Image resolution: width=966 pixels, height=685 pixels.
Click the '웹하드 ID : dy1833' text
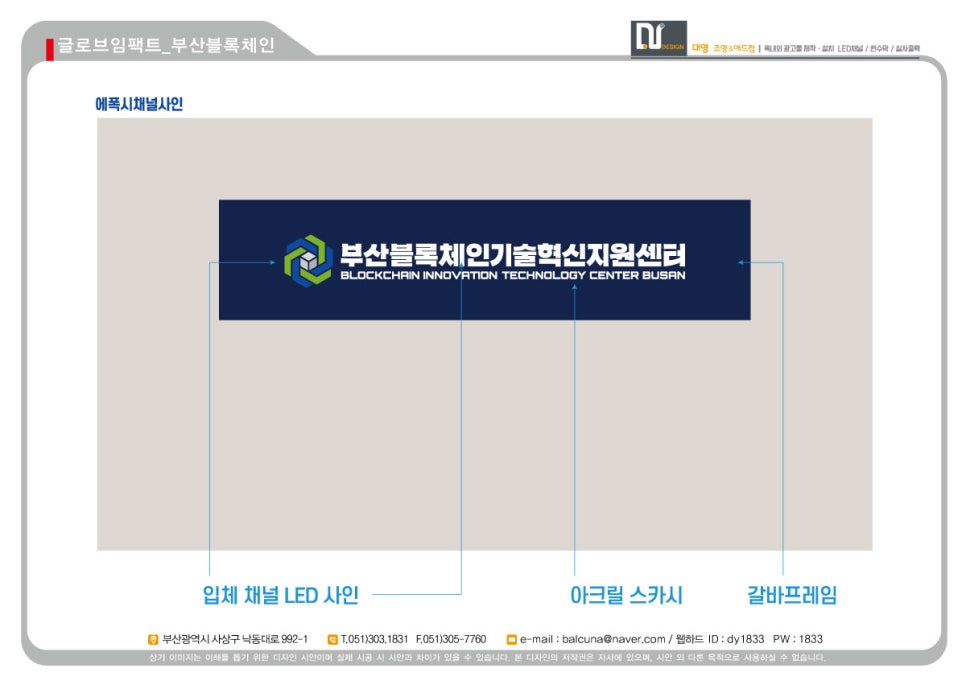[x=720, y=639]
